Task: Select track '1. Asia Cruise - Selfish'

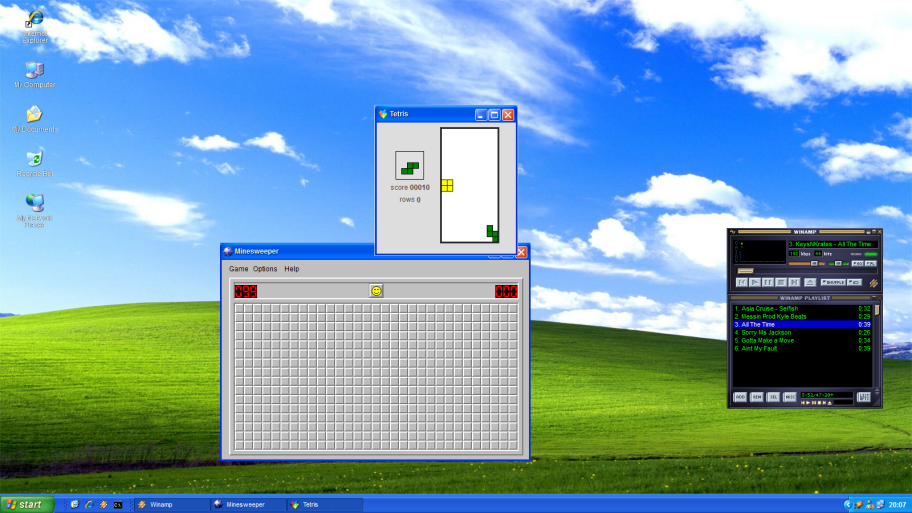Action: click(803, 308)
